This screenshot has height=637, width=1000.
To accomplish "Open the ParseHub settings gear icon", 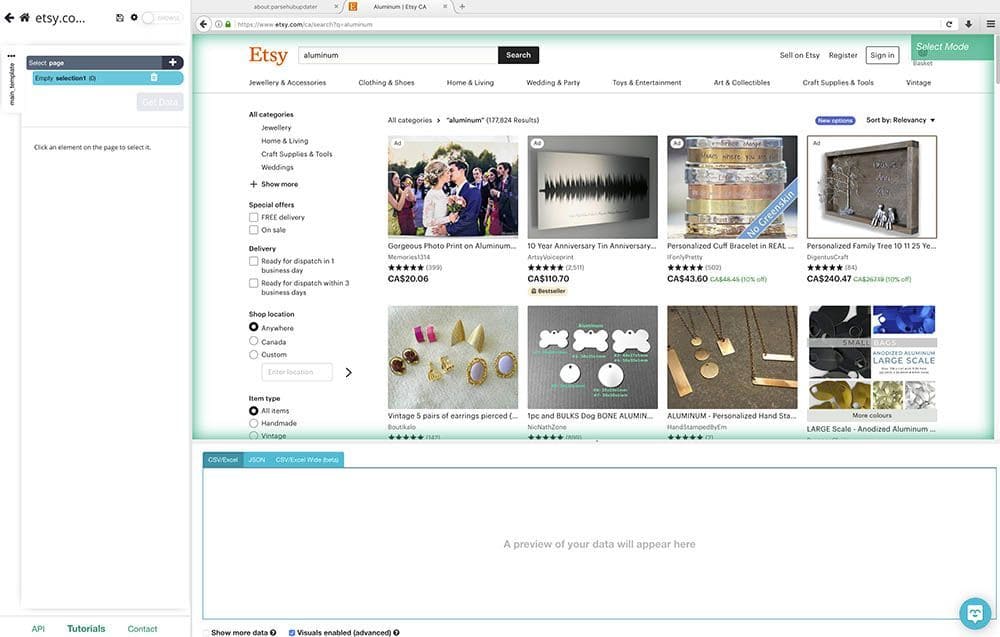I will [134, 17].
